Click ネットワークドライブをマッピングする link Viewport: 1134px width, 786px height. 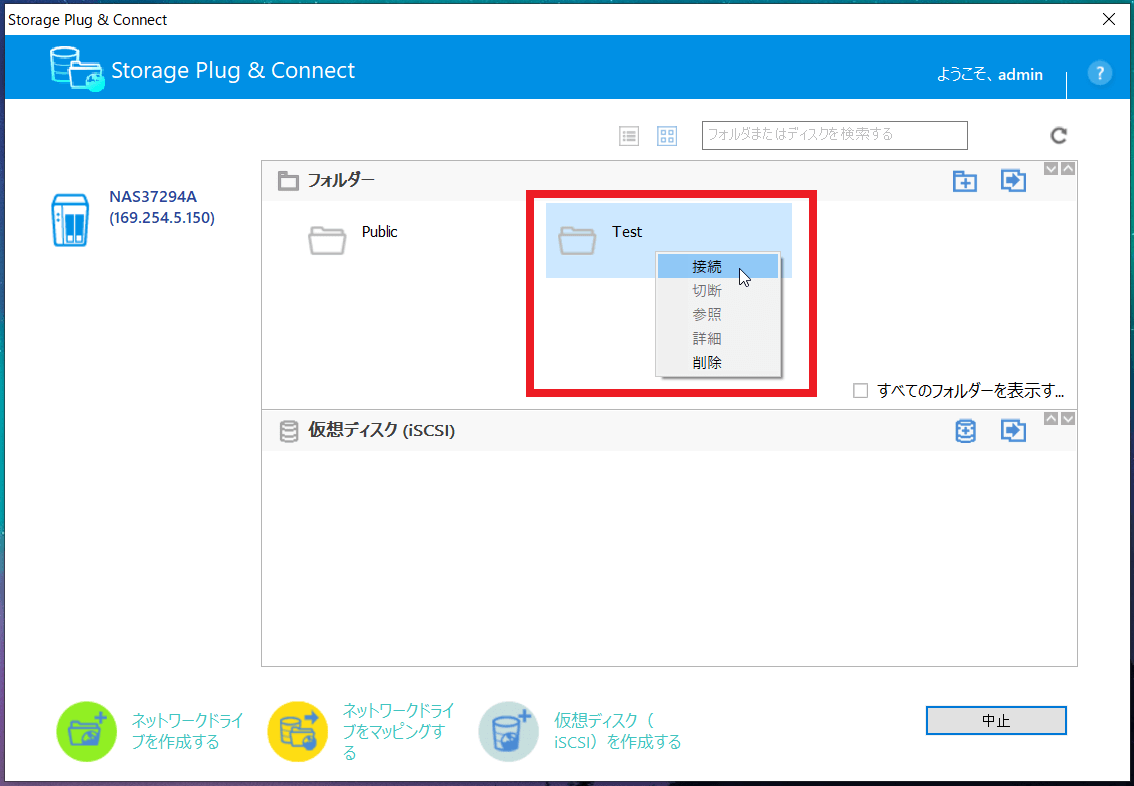(398, 731)
